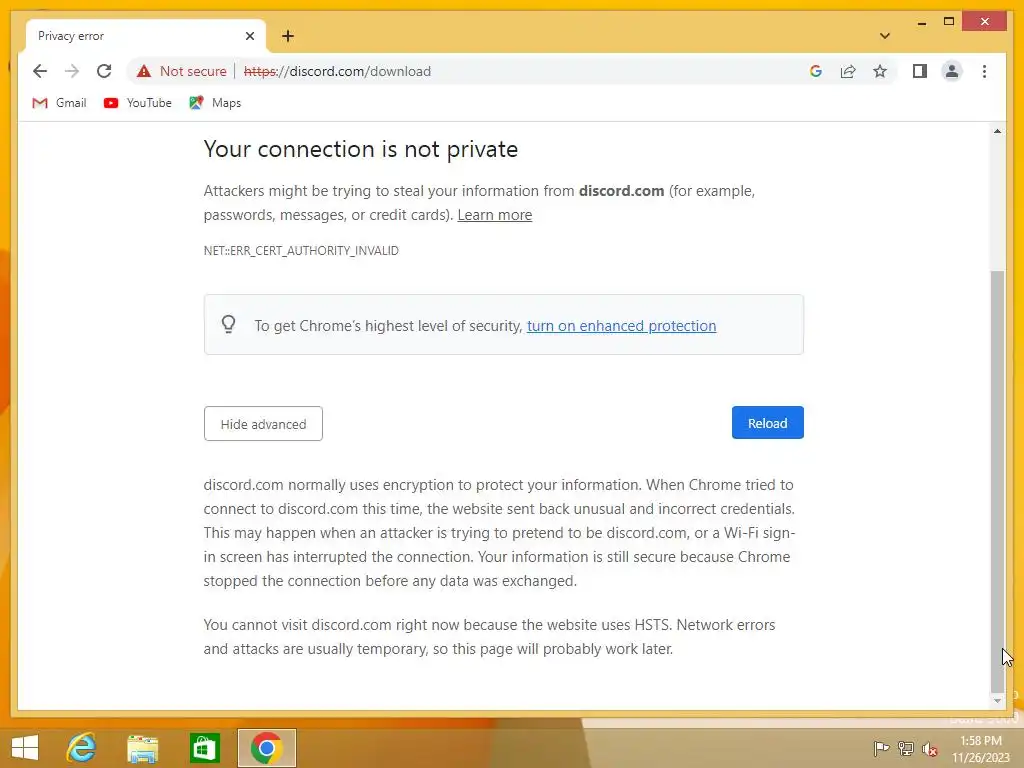Click turn on enhanced protection link

click(x=621, y=326)
